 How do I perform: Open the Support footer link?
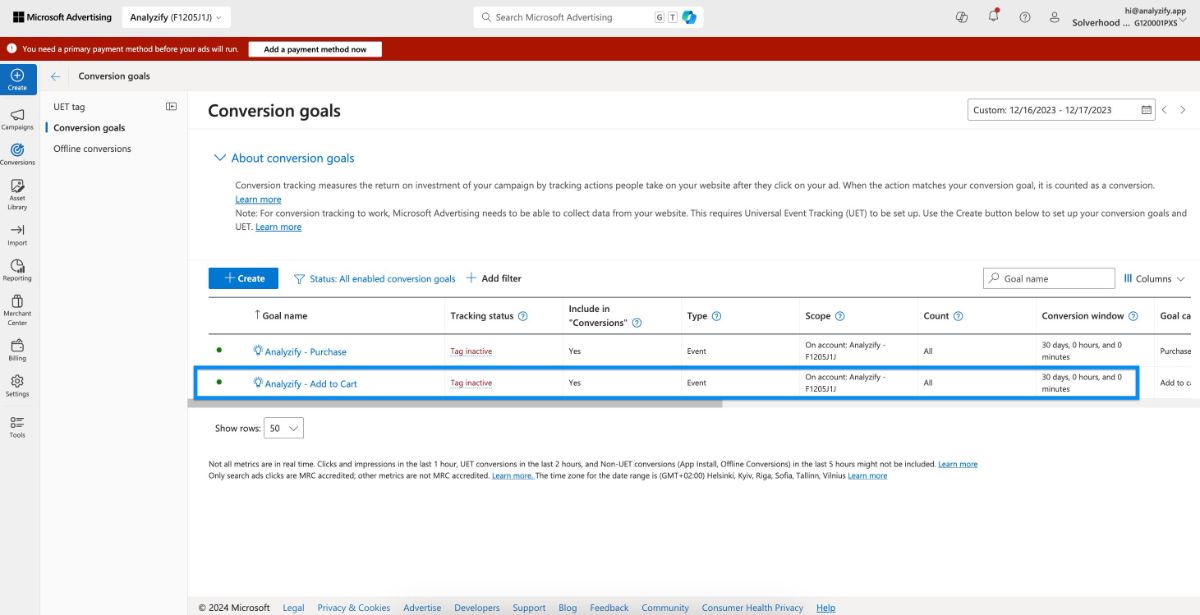click(x=529, y=608)
